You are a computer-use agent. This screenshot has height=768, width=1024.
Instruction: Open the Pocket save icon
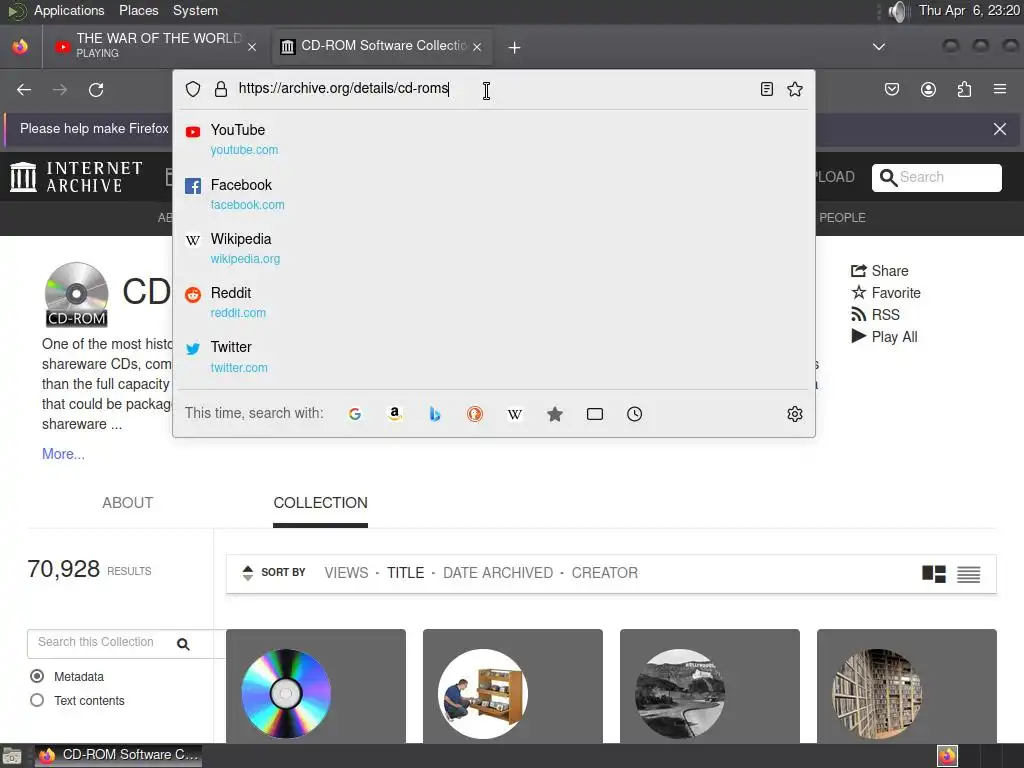892,89
